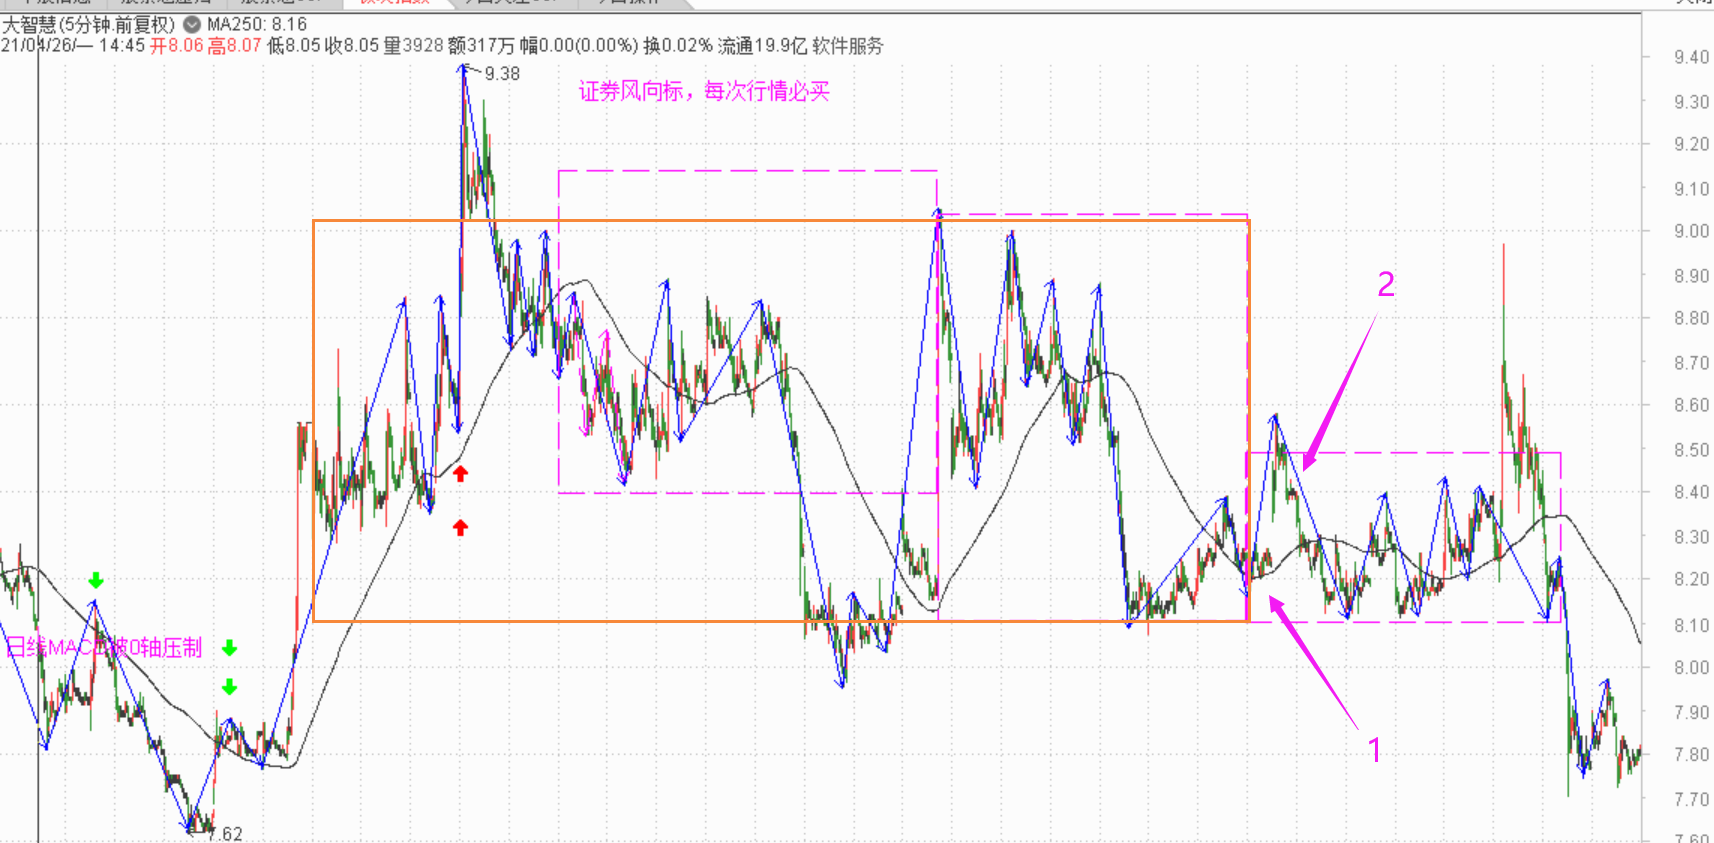The width and height of the screenshot is (1714, 843).
Task: Select the leftmost green down-arrow sell marker
Action: point(96,580)
